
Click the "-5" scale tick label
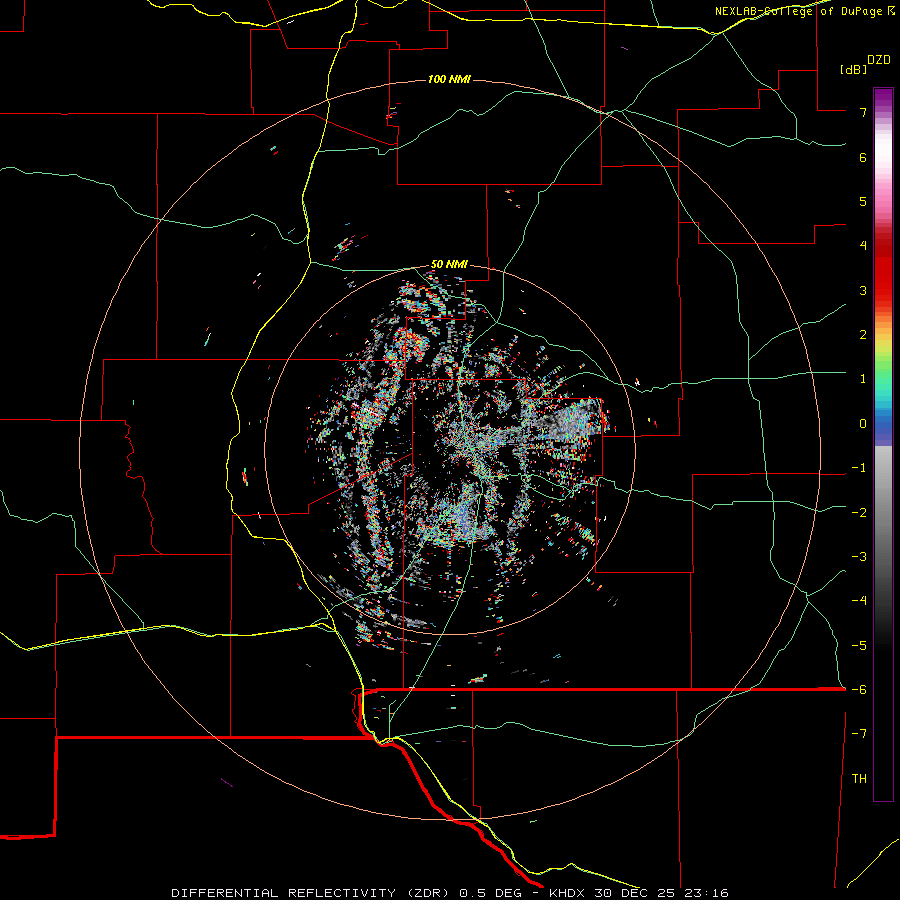tap(859, 645)
